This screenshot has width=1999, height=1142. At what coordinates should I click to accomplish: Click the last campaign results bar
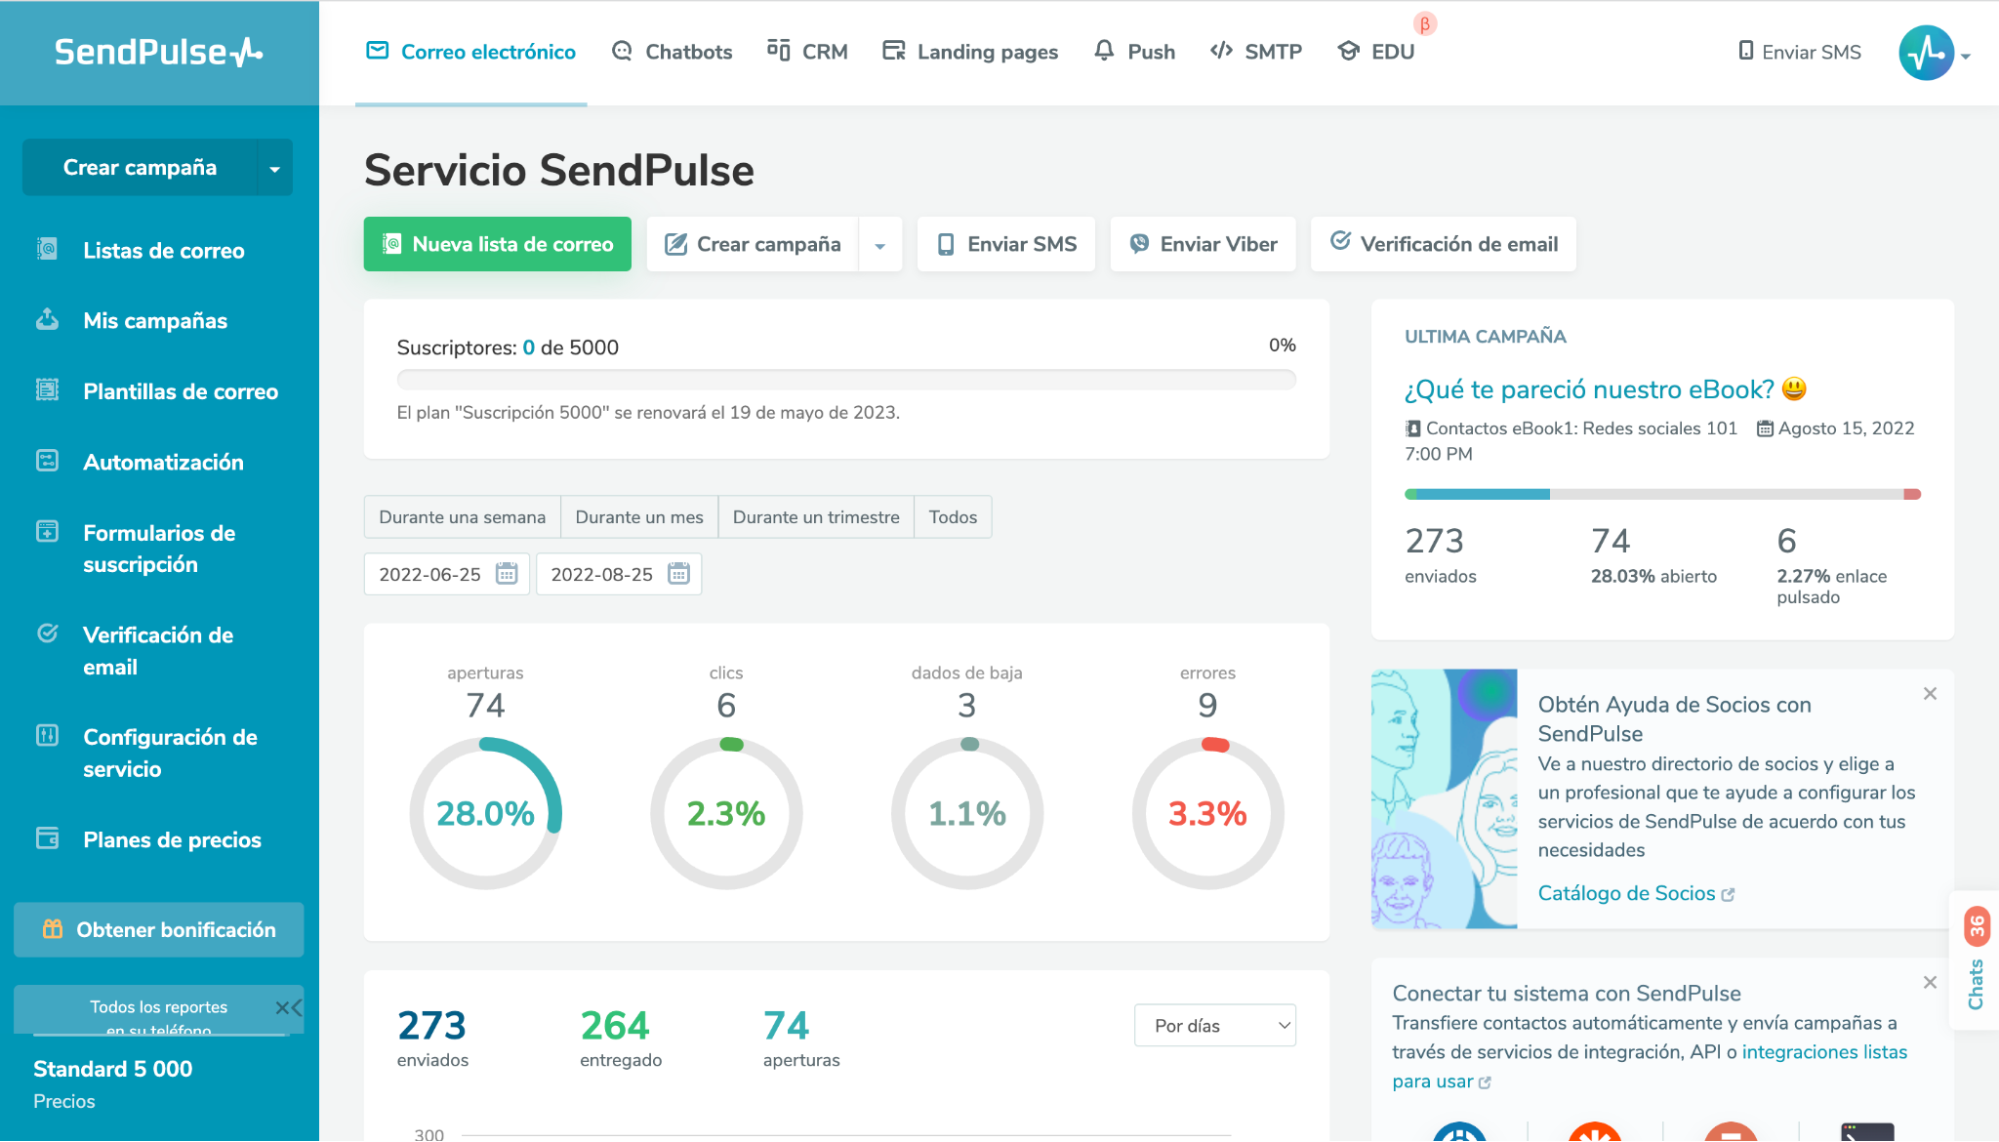(x=1663, y=494)
